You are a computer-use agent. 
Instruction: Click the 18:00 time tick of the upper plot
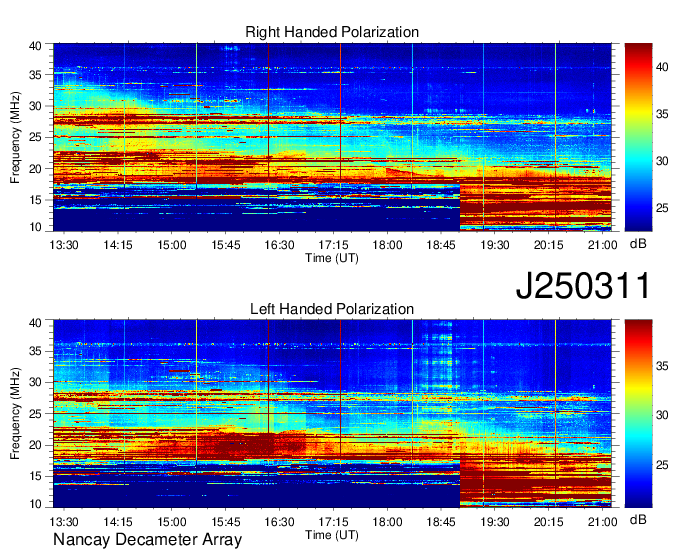tap(387, 245)
